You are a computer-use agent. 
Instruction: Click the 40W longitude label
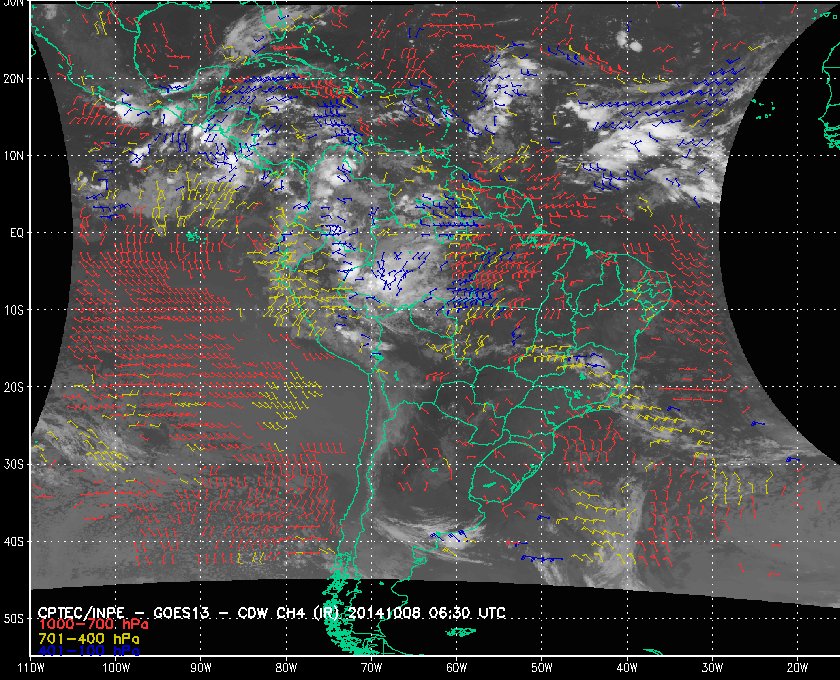pyautogui.click(x=627, y=668)
